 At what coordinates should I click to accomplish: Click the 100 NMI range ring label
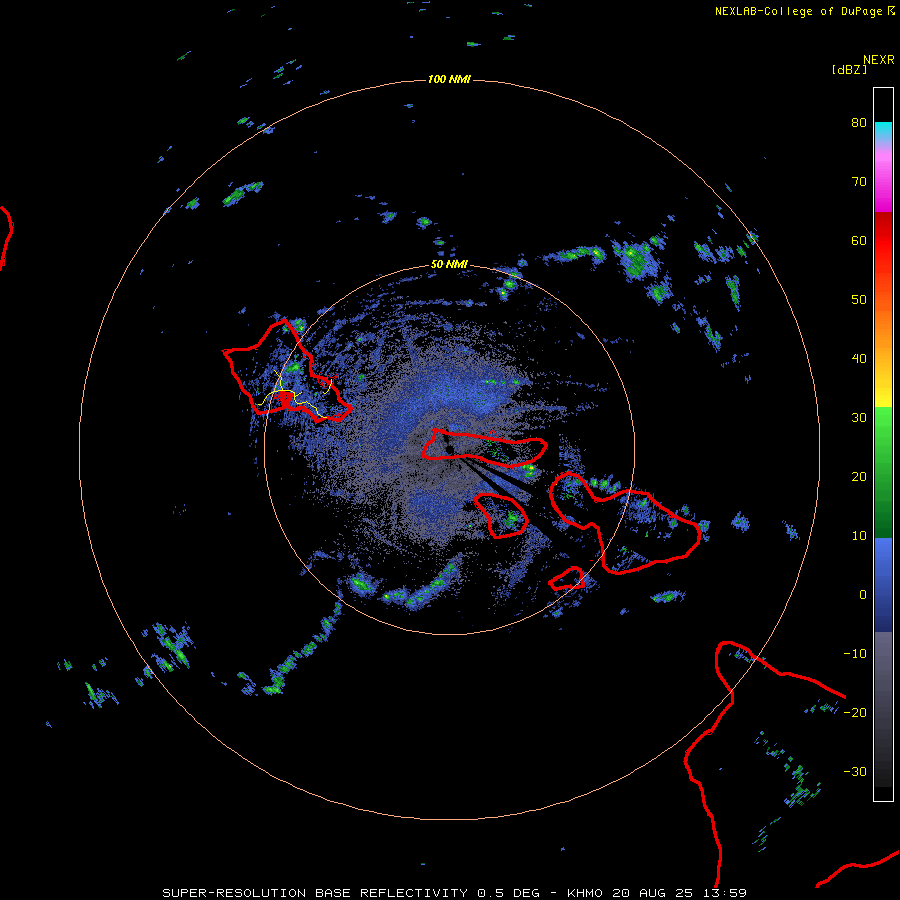tap(449, 79)
